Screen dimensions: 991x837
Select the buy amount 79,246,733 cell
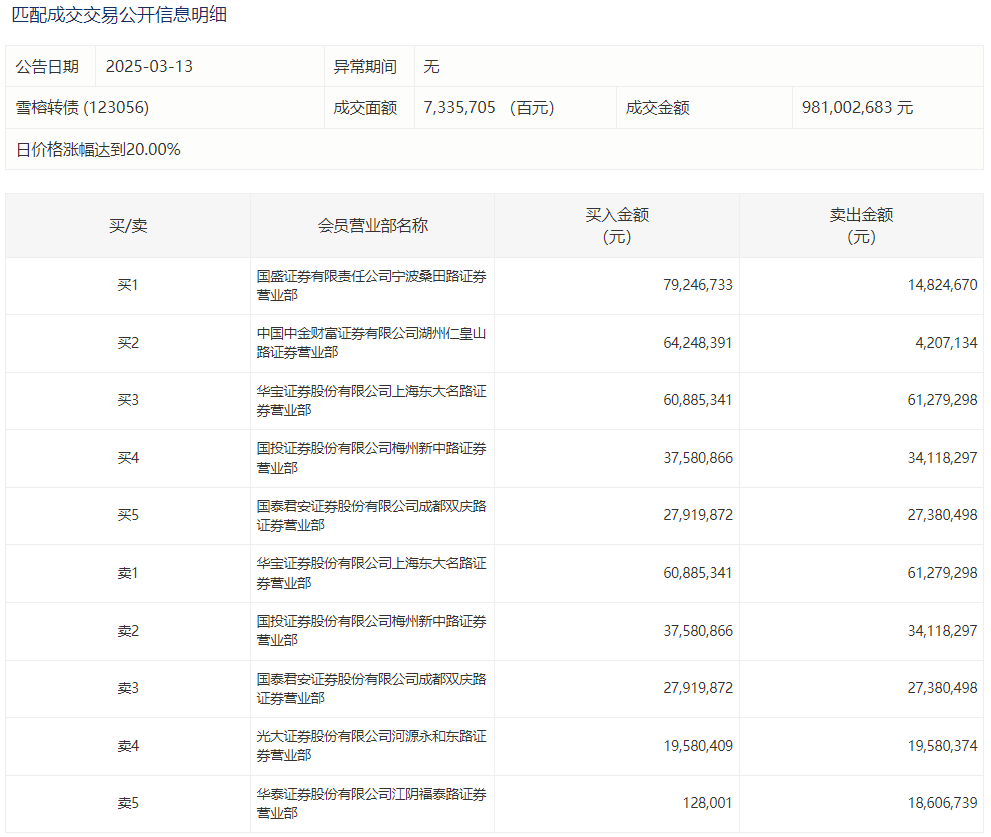click(697, 285)
